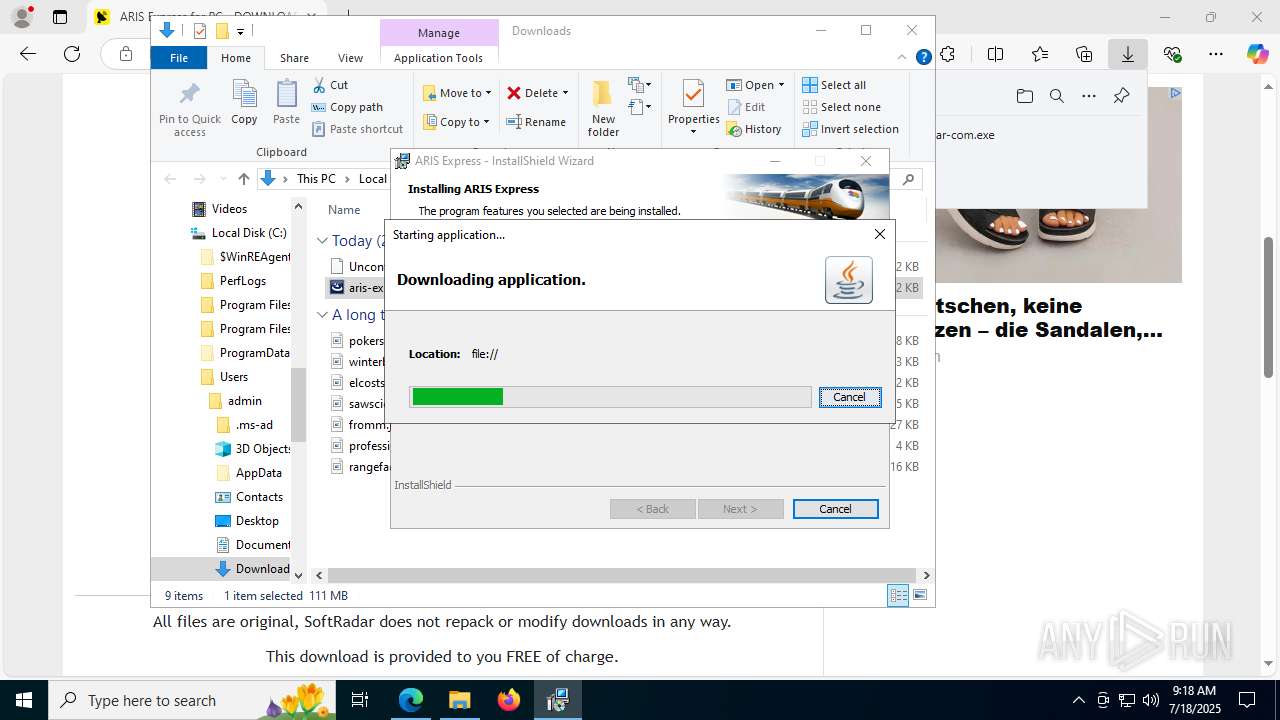Click Select none in ribbon
This screenshot has width=1280, height=720.
(x=841, y=107)
